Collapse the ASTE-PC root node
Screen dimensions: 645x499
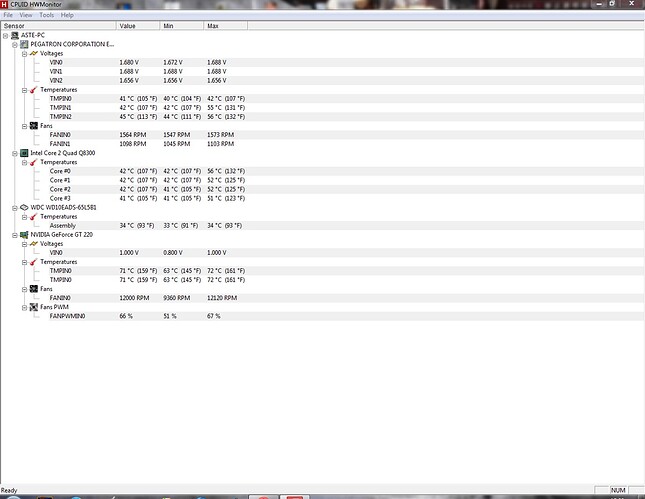6,35
